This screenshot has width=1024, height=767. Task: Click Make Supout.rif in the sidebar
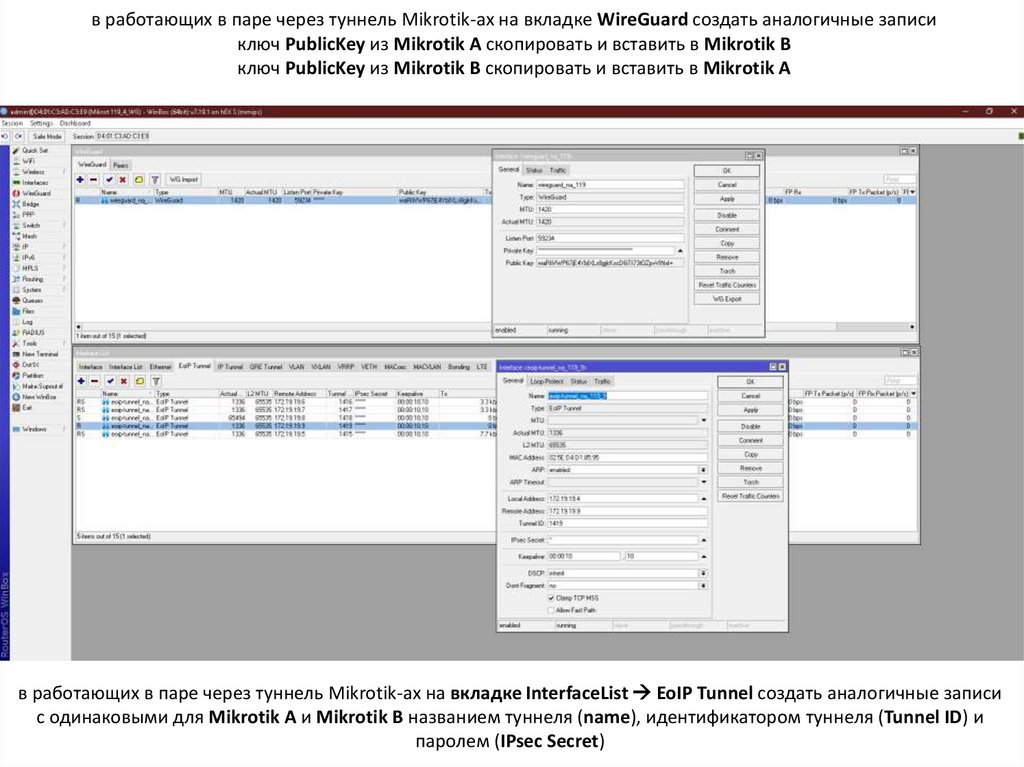(x=42, y=386)
